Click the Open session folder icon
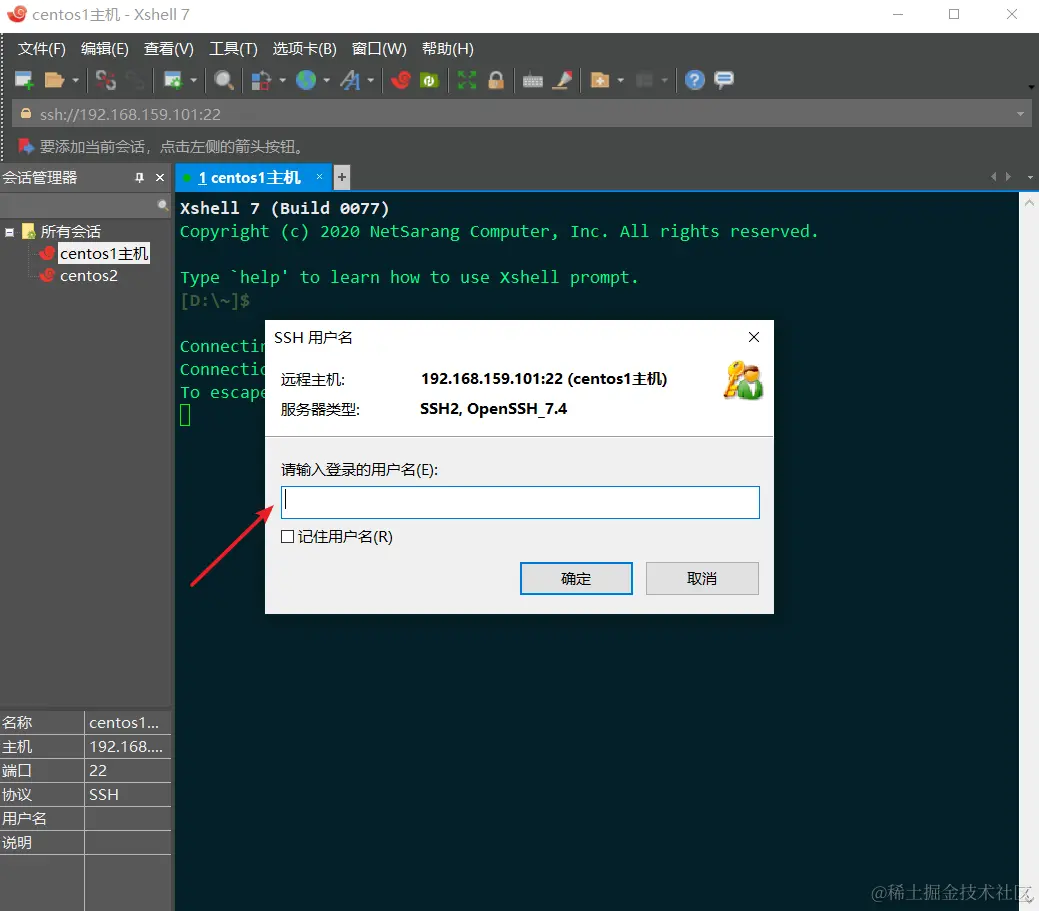The image size is (1039, 911). click(x=54, y=80)
